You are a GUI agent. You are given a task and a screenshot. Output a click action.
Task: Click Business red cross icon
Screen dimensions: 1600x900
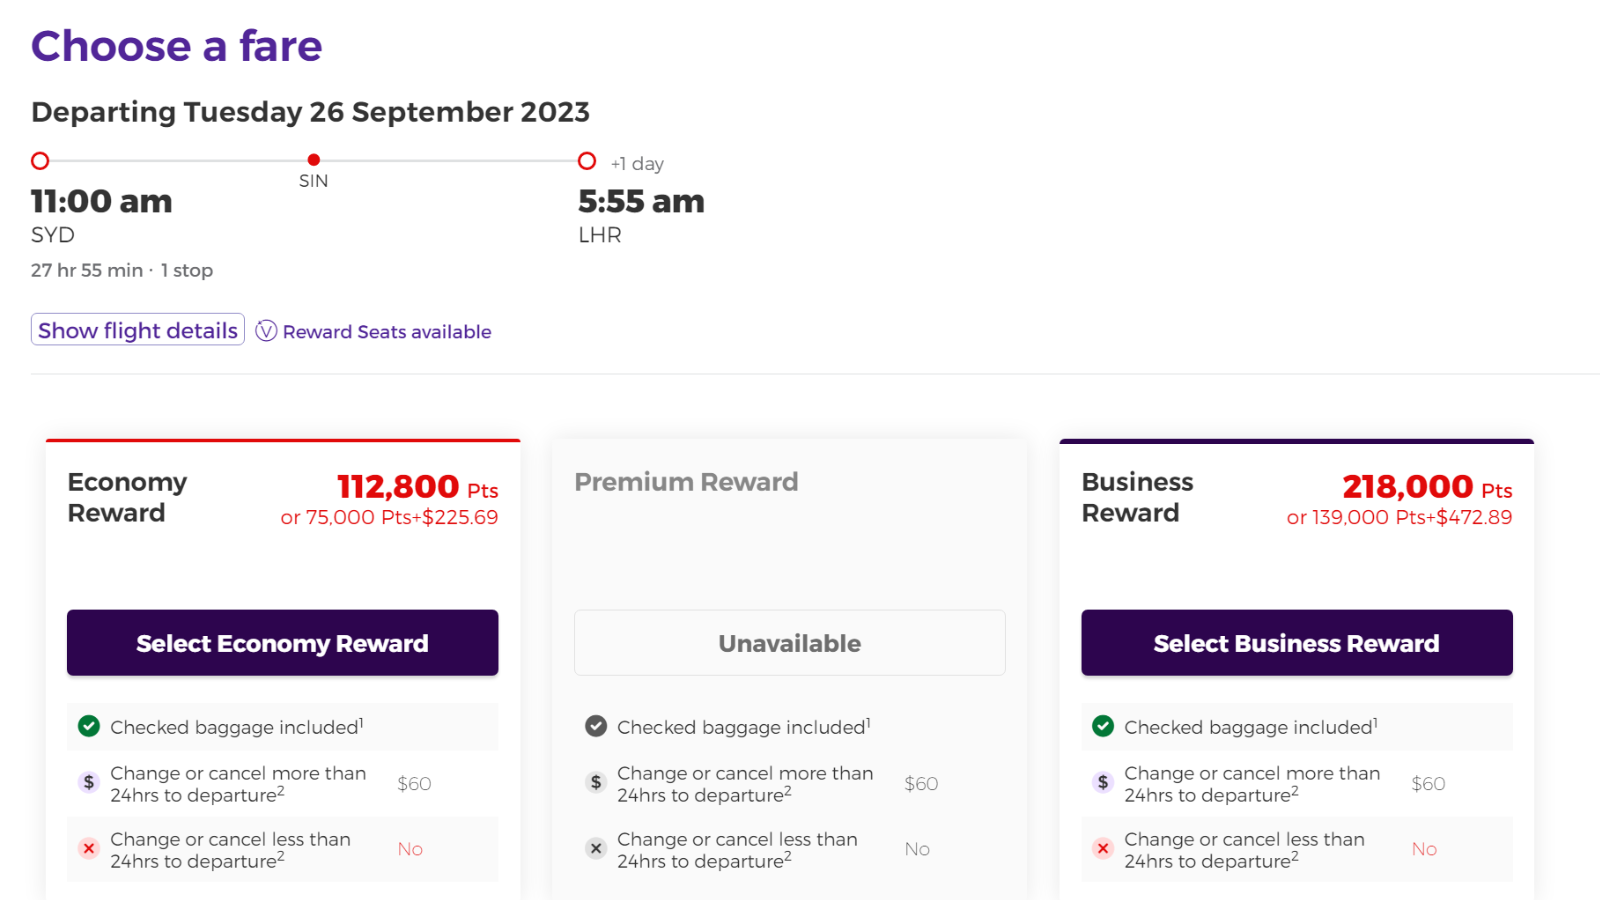click(x=1103, y=849)
